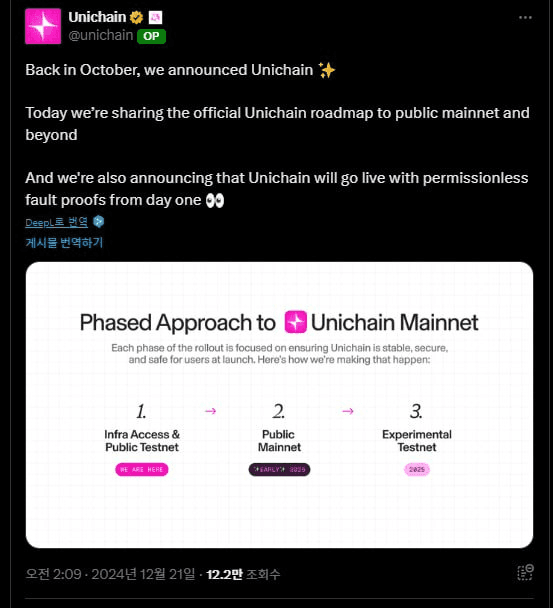Click the pink Unichain logo in the roadmap image
Screen dimensions: 553x608
click(x=296, y=322)
